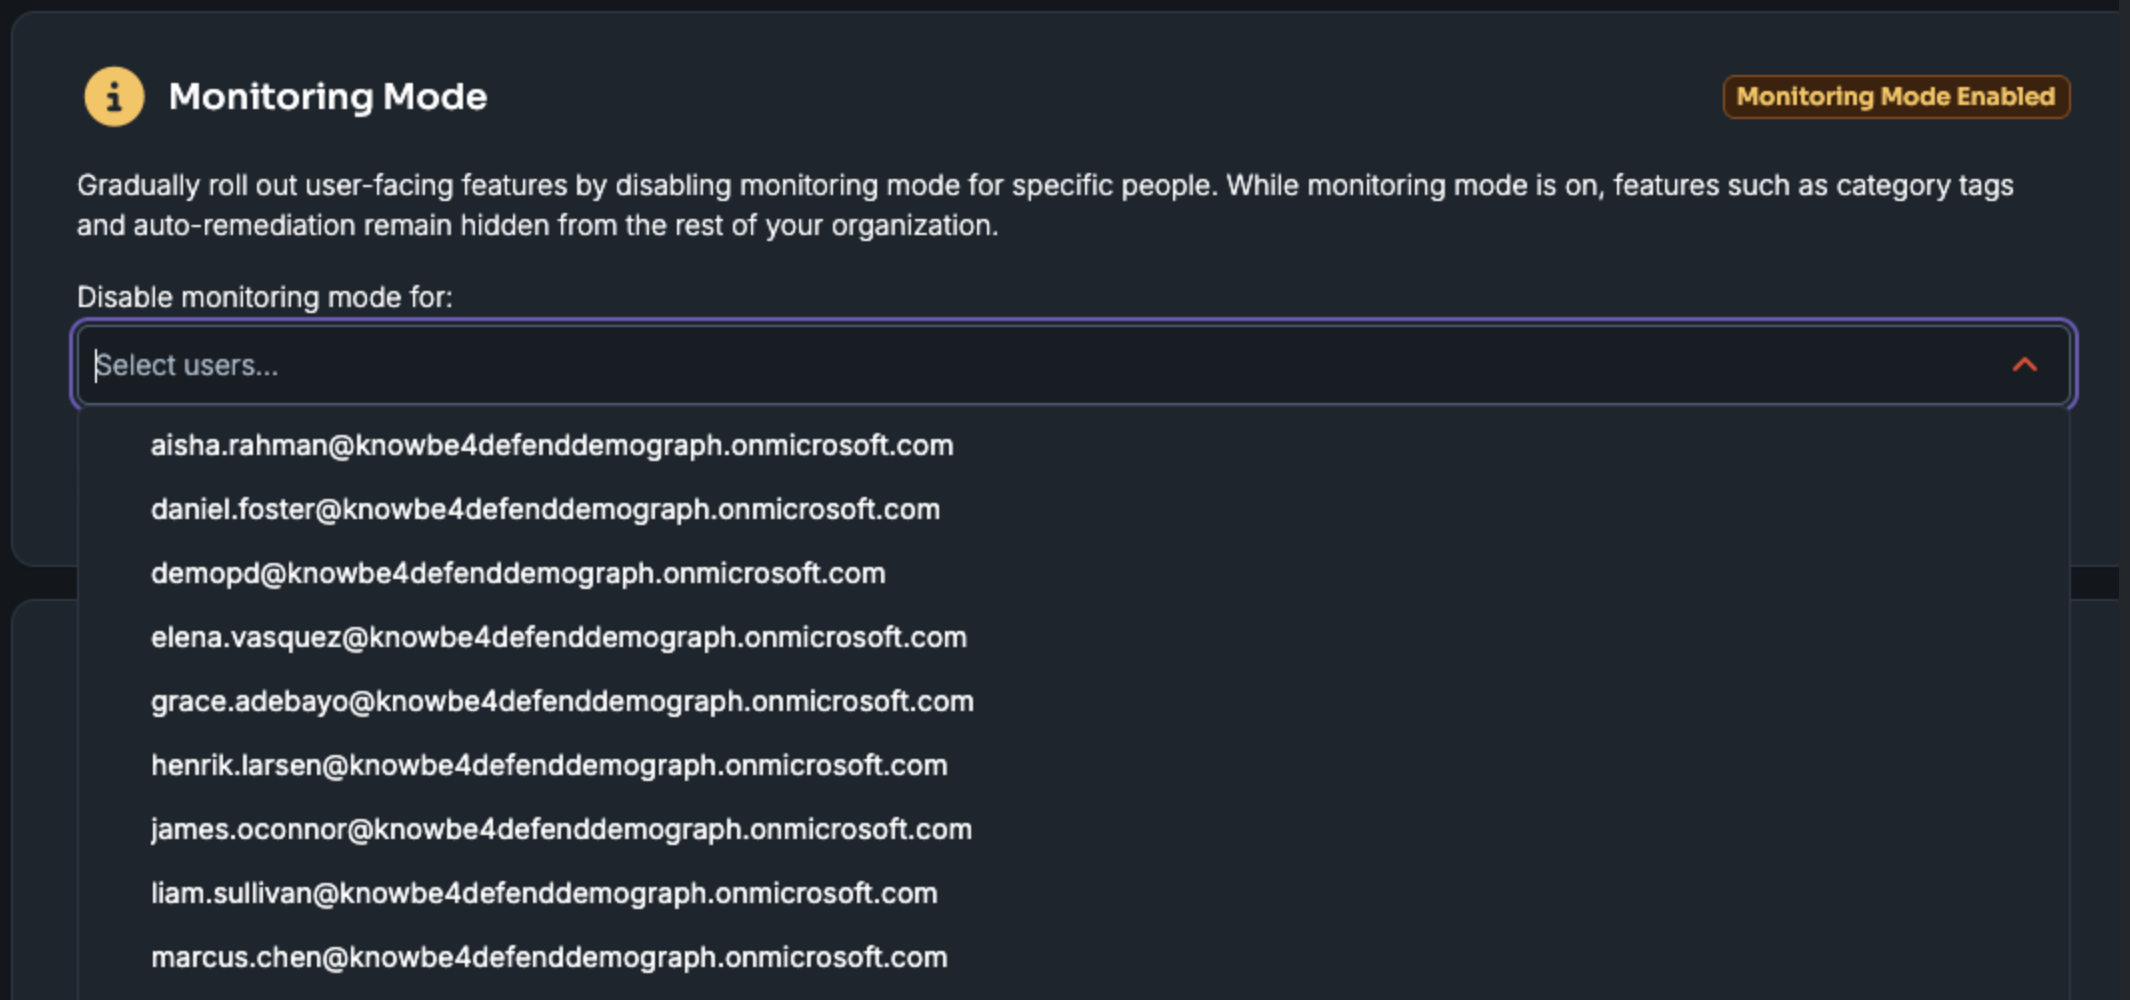The width and height of the screenshot is (2130, 1000).
Task: Collapse the user list with the red chevron
Action: point(2024,365)
